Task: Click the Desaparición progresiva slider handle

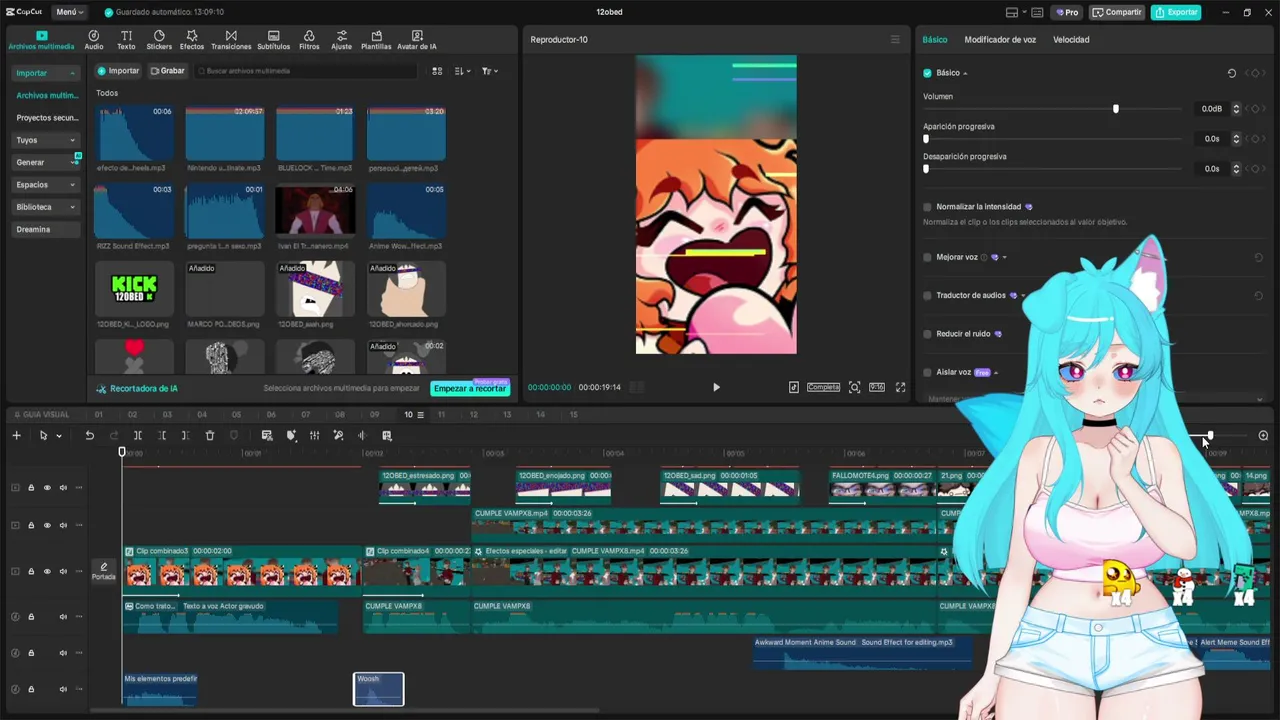Action: tap(926, 169)
